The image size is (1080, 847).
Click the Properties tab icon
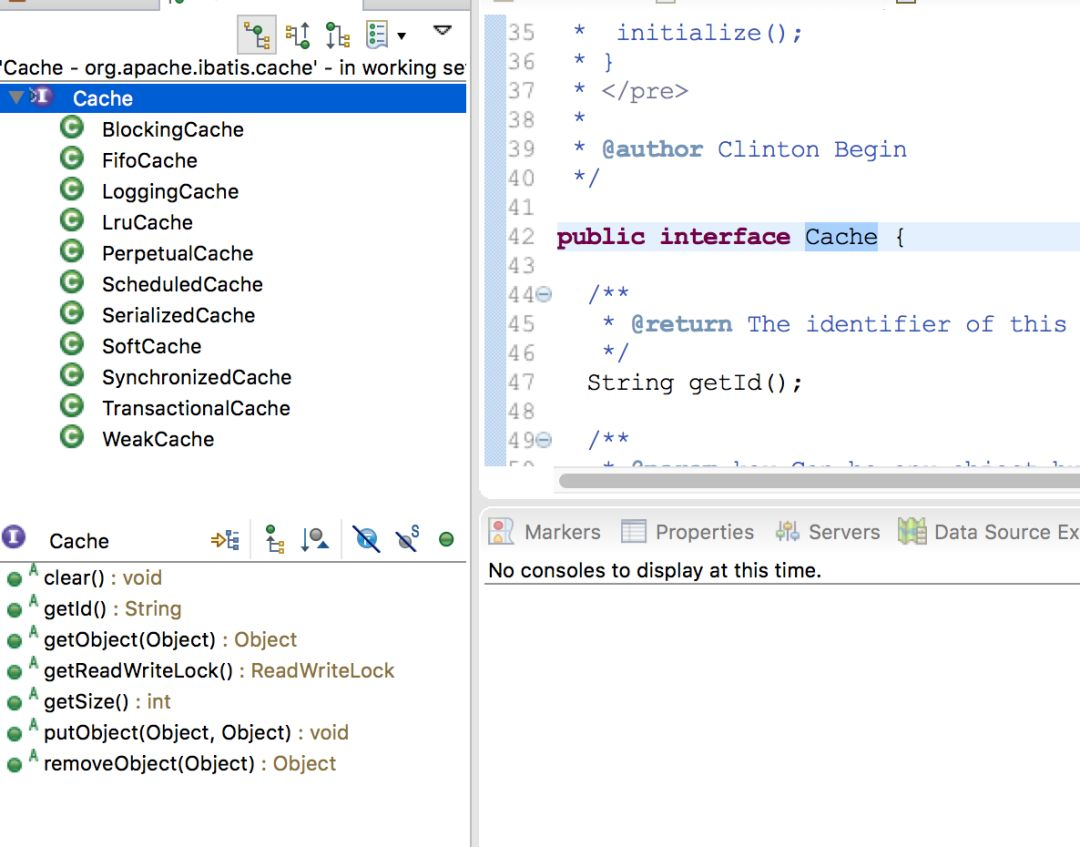(x=633, y=532)
